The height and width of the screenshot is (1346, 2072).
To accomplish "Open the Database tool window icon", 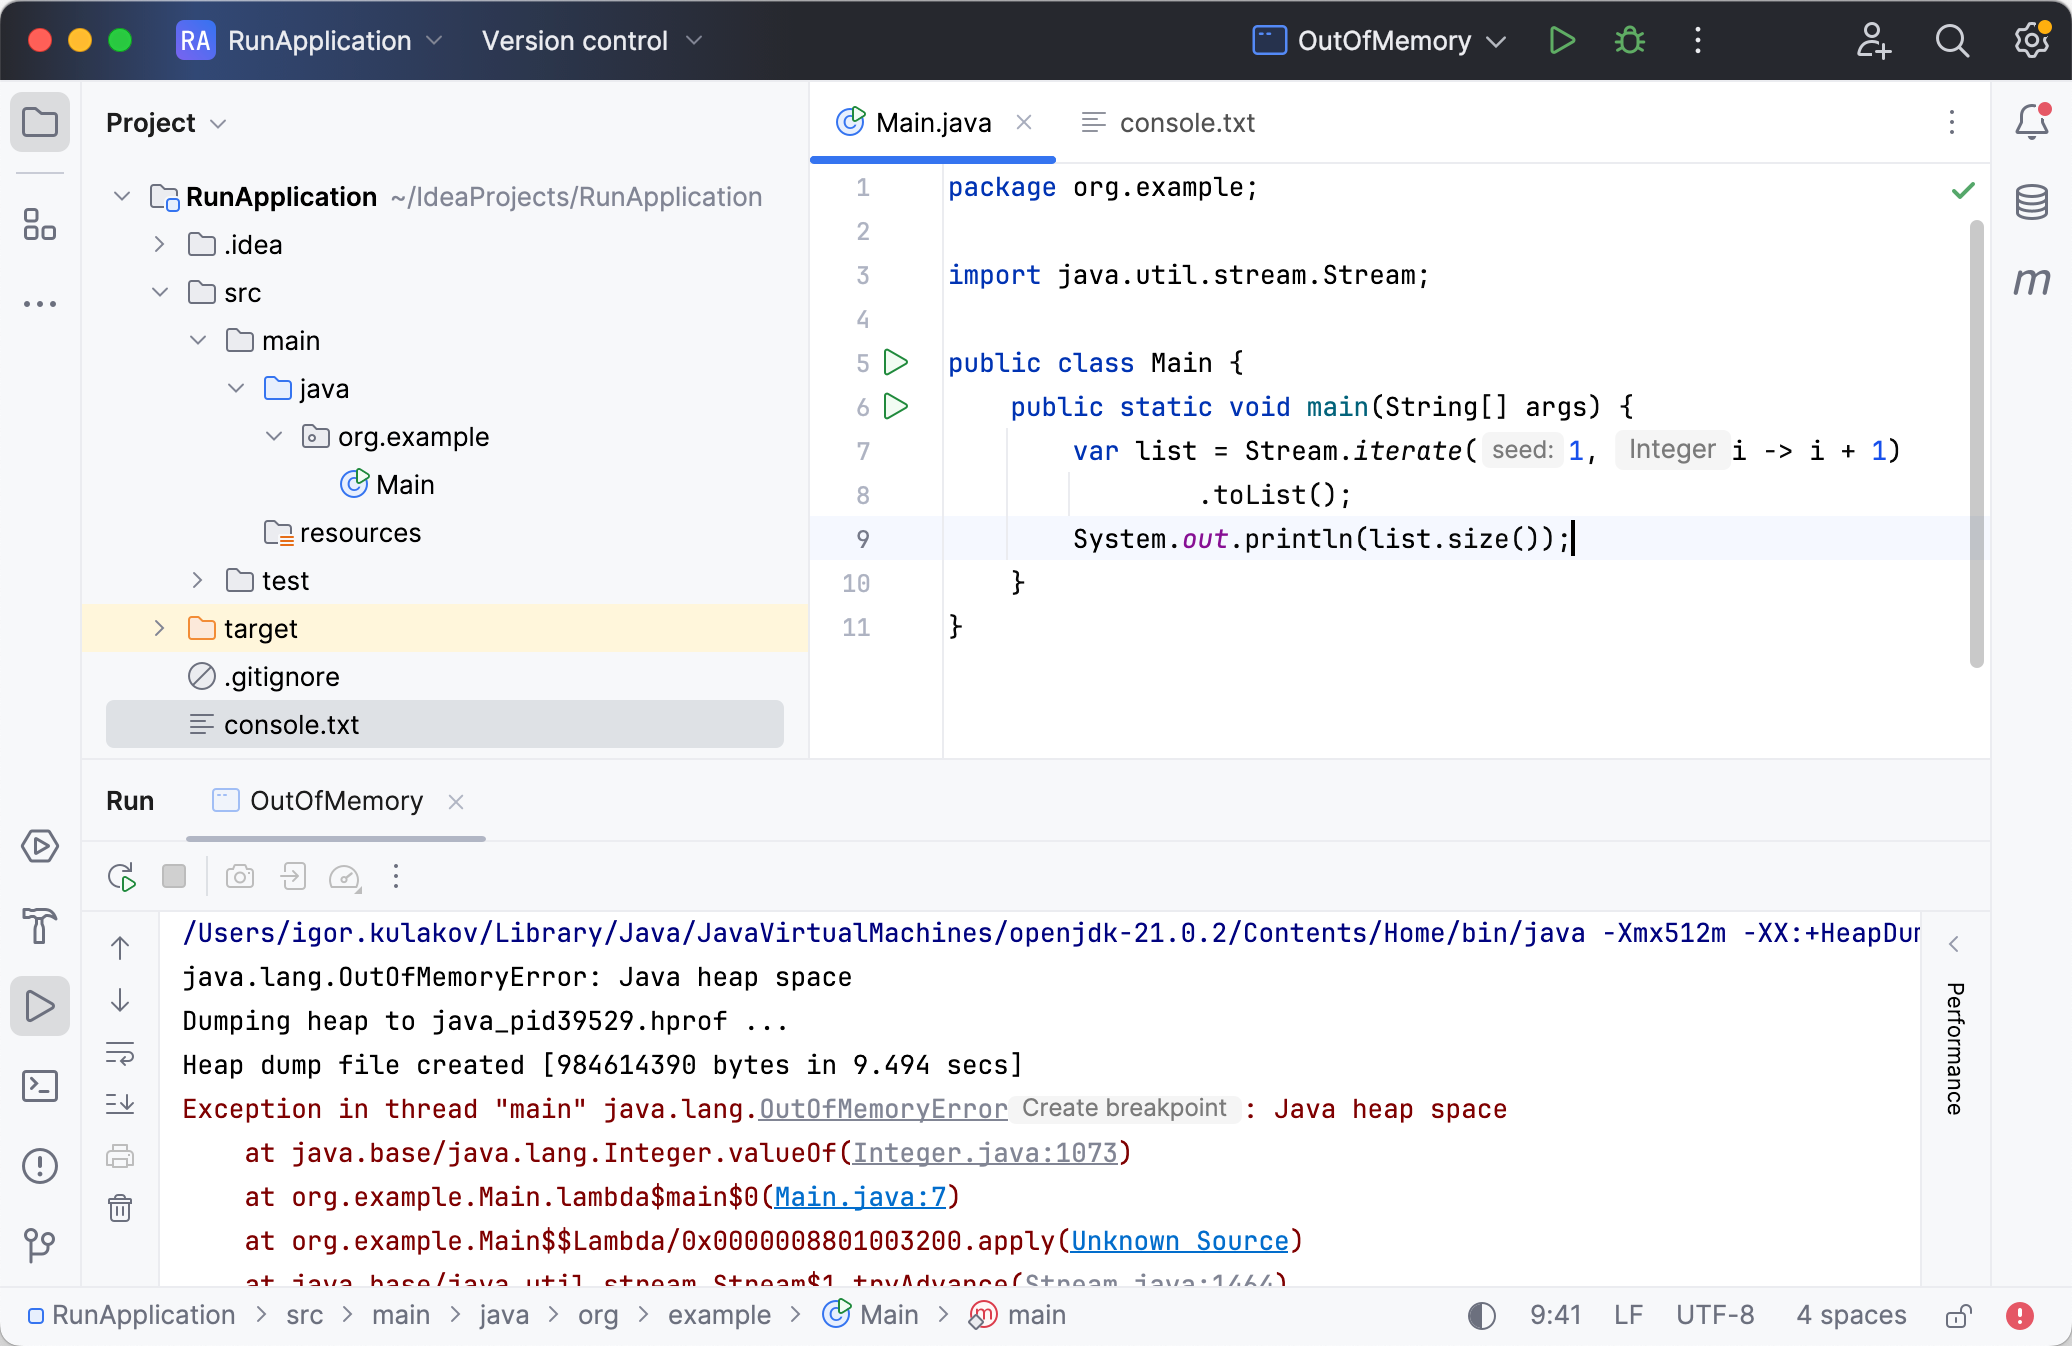I will point(2031,202).
